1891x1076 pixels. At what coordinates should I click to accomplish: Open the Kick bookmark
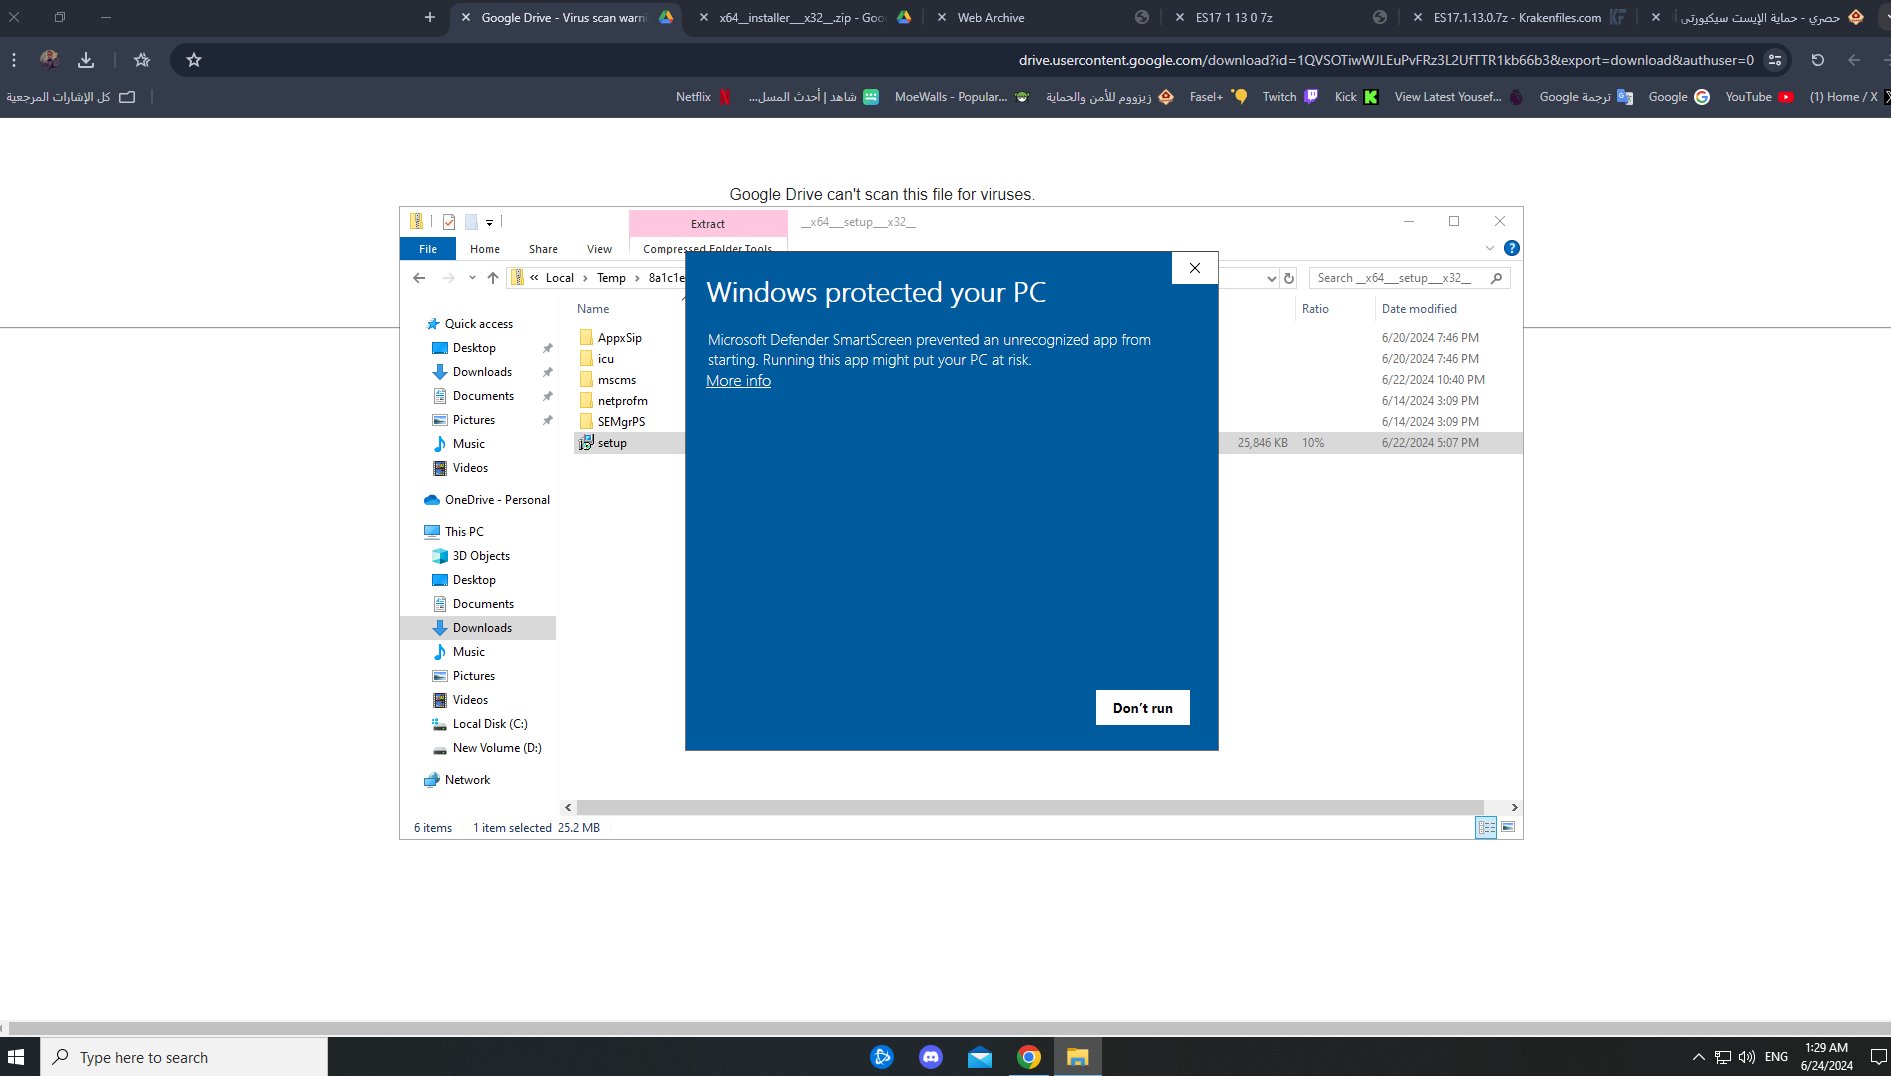(x=1356, y=97)
